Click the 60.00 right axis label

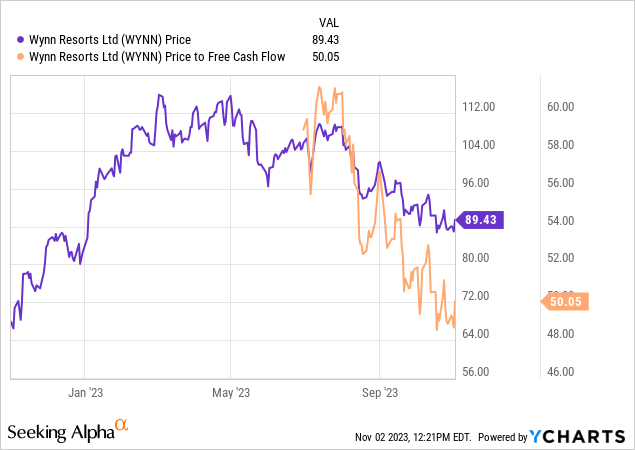(x=559, y=107)
